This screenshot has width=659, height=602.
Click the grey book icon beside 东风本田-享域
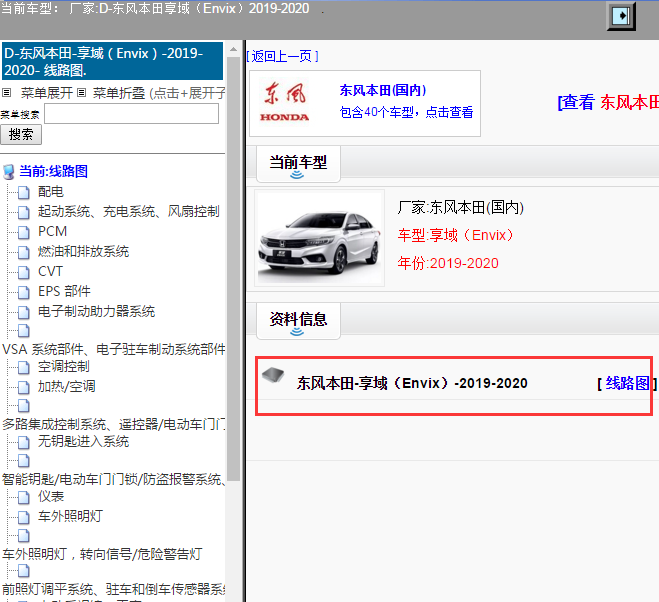click(x=273, y=374)
